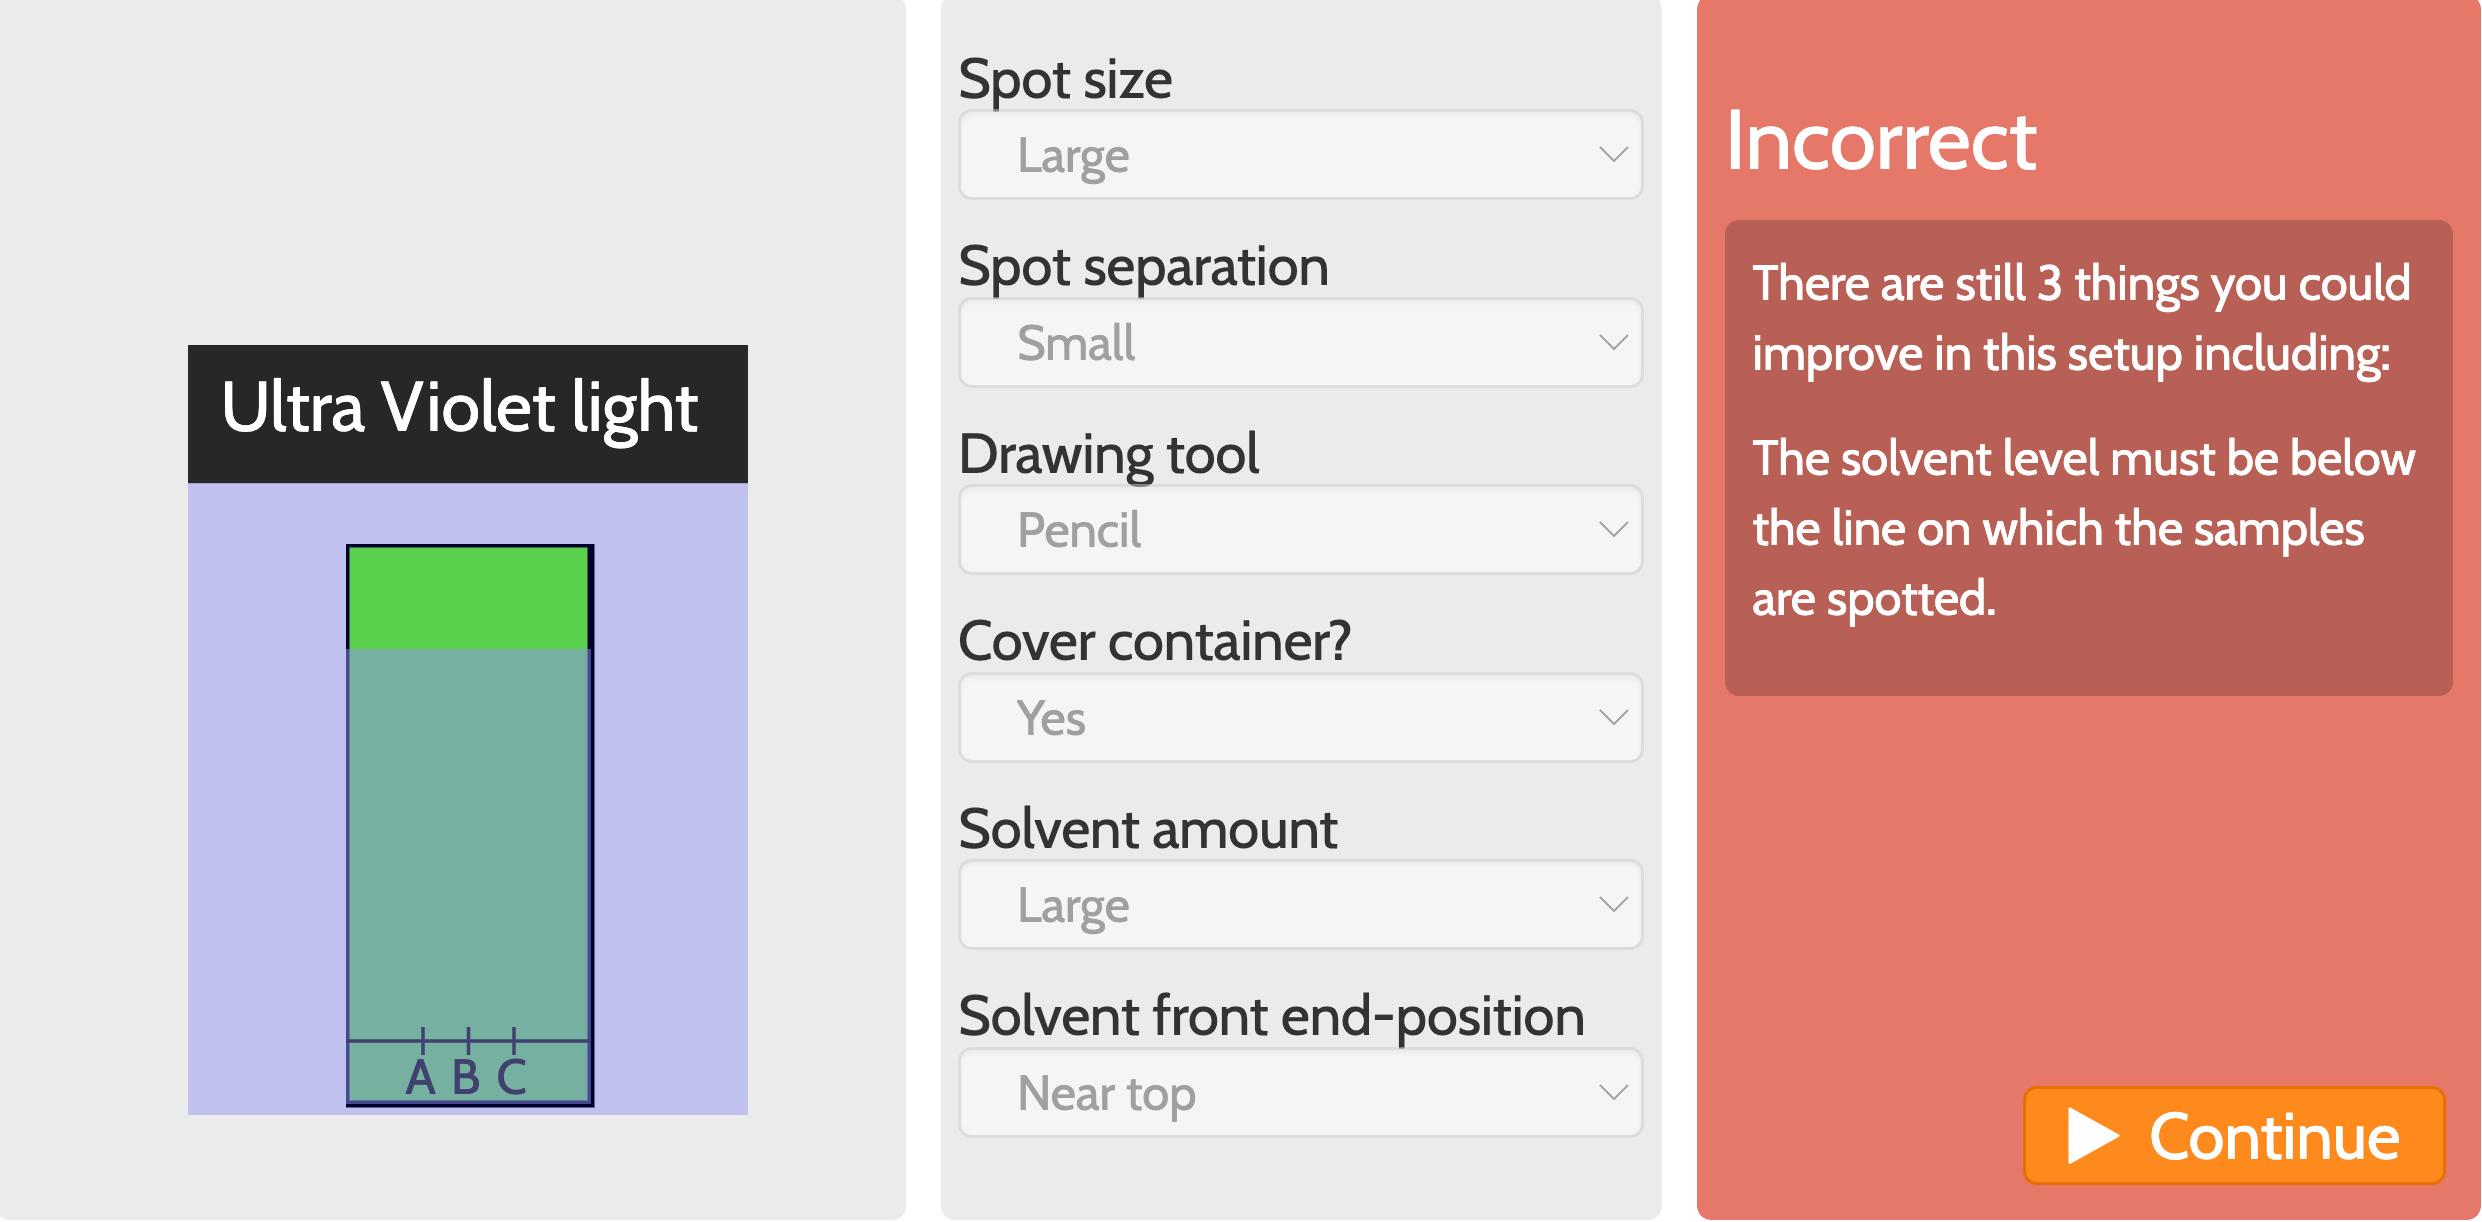Viewport: 2482px width, 1222px height.
Task: Click the chevron arrow in Spot separation field
Action: tap(1613, 342)
